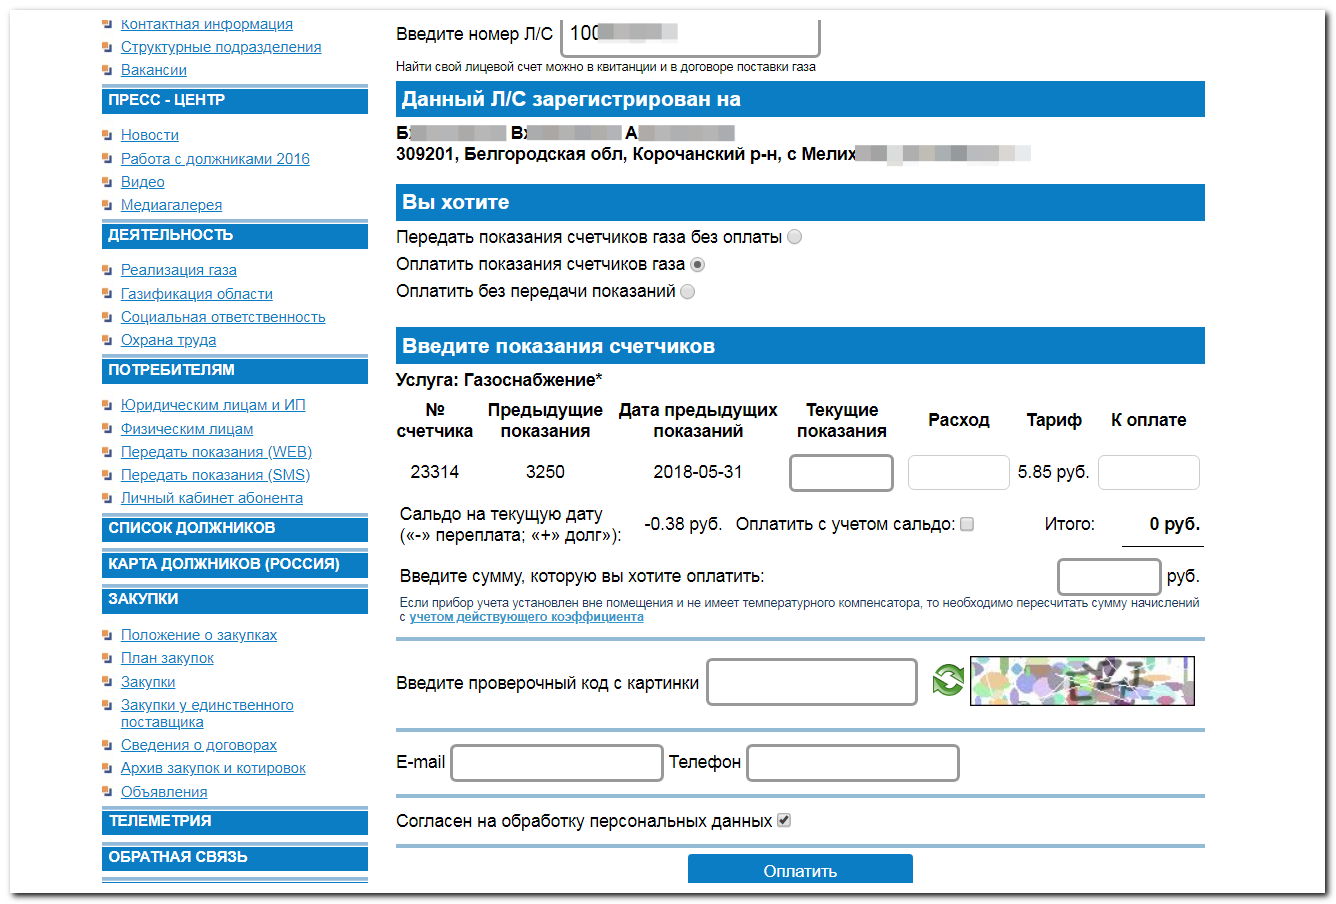The height and width of the screenshot is (904, 1336).
Task: Open Газификация области link
Action: (x=197, y=294)
